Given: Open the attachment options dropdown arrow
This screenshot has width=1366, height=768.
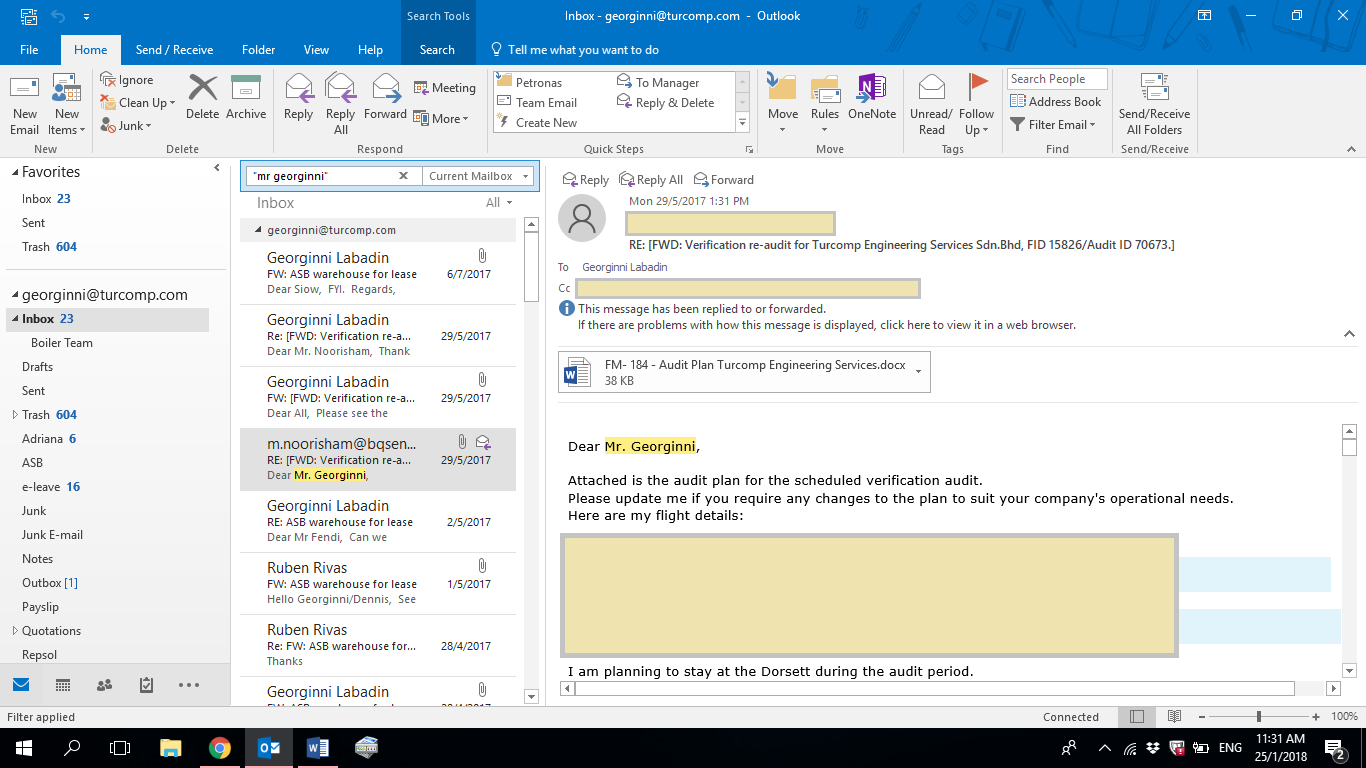Looking at the screenshot, I should pos(918,372).
